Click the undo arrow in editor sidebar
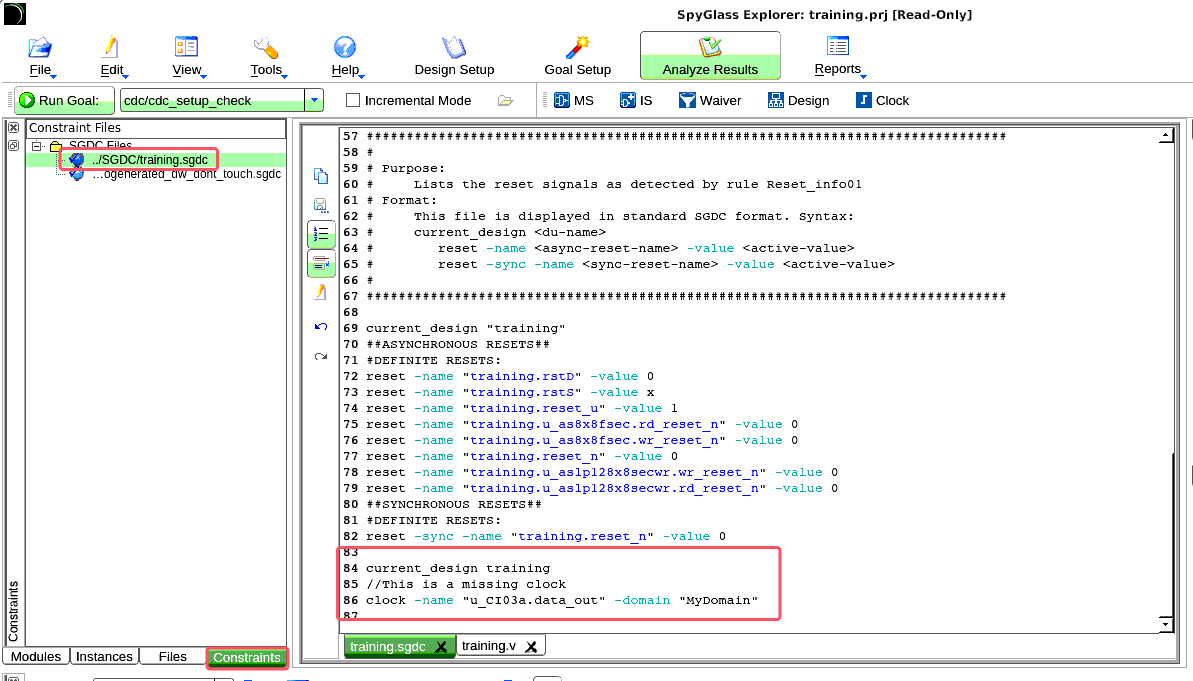Image resolution: width=1193 pixels, height=681 pixels. [321, 326]
